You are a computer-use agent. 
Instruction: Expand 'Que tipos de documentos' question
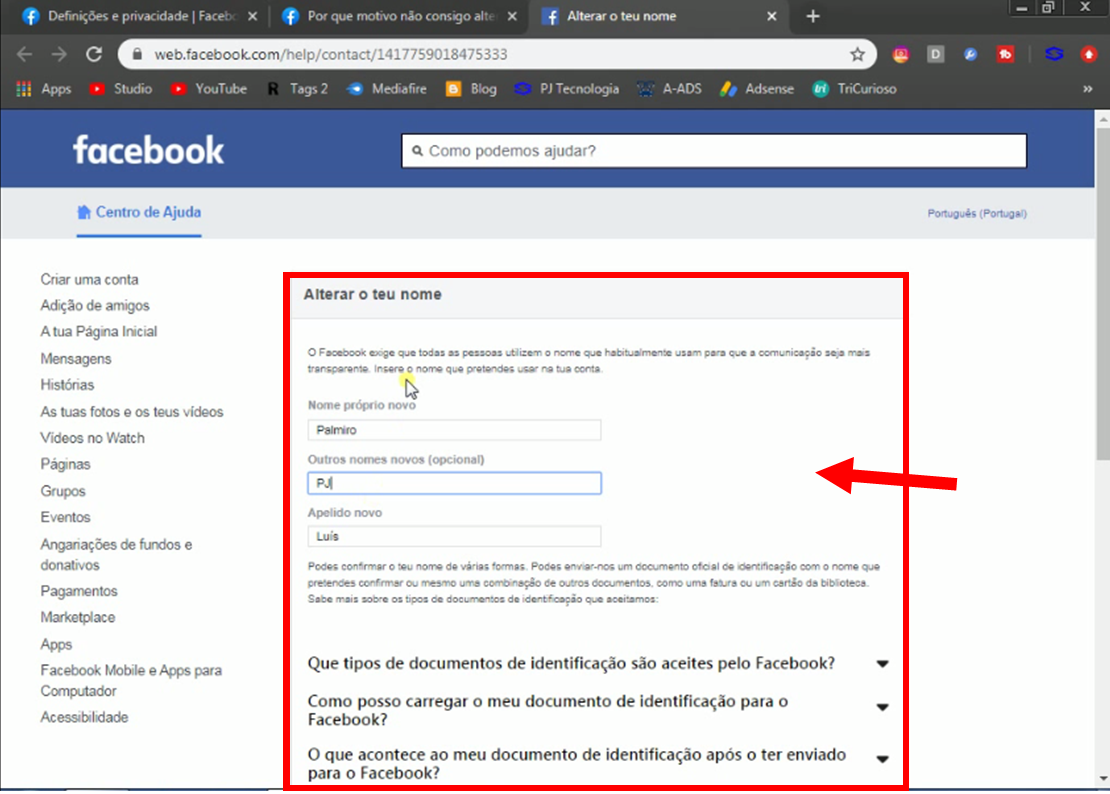tap(882, 664)
